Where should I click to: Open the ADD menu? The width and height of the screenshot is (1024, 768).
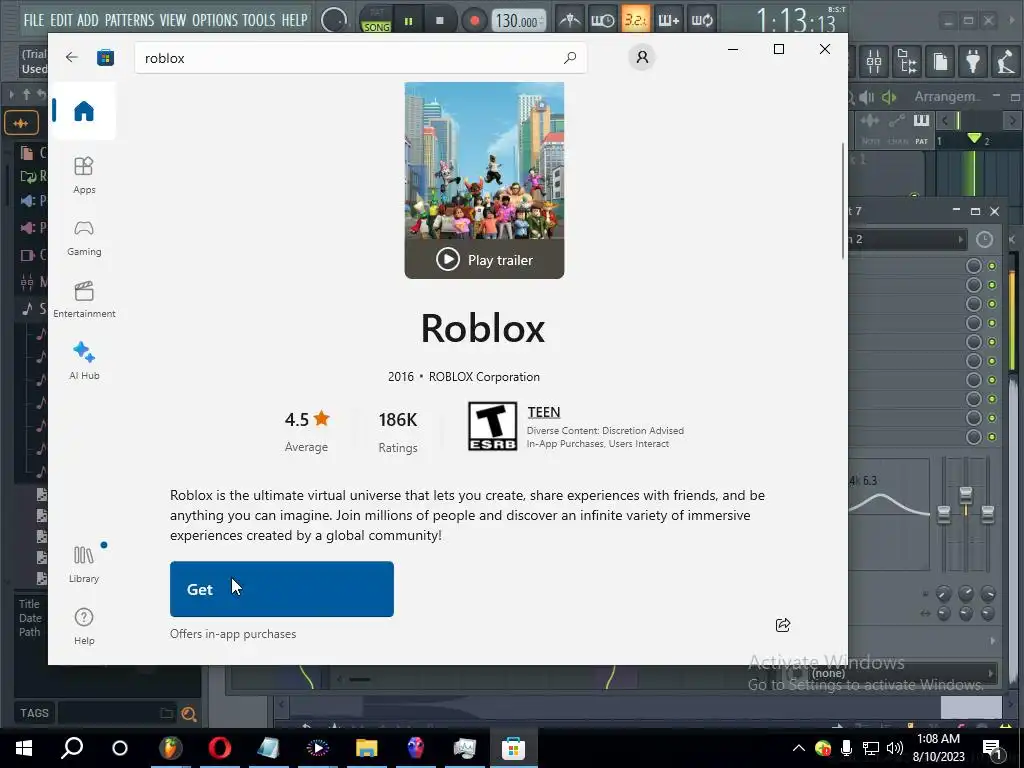click(88, 20)
